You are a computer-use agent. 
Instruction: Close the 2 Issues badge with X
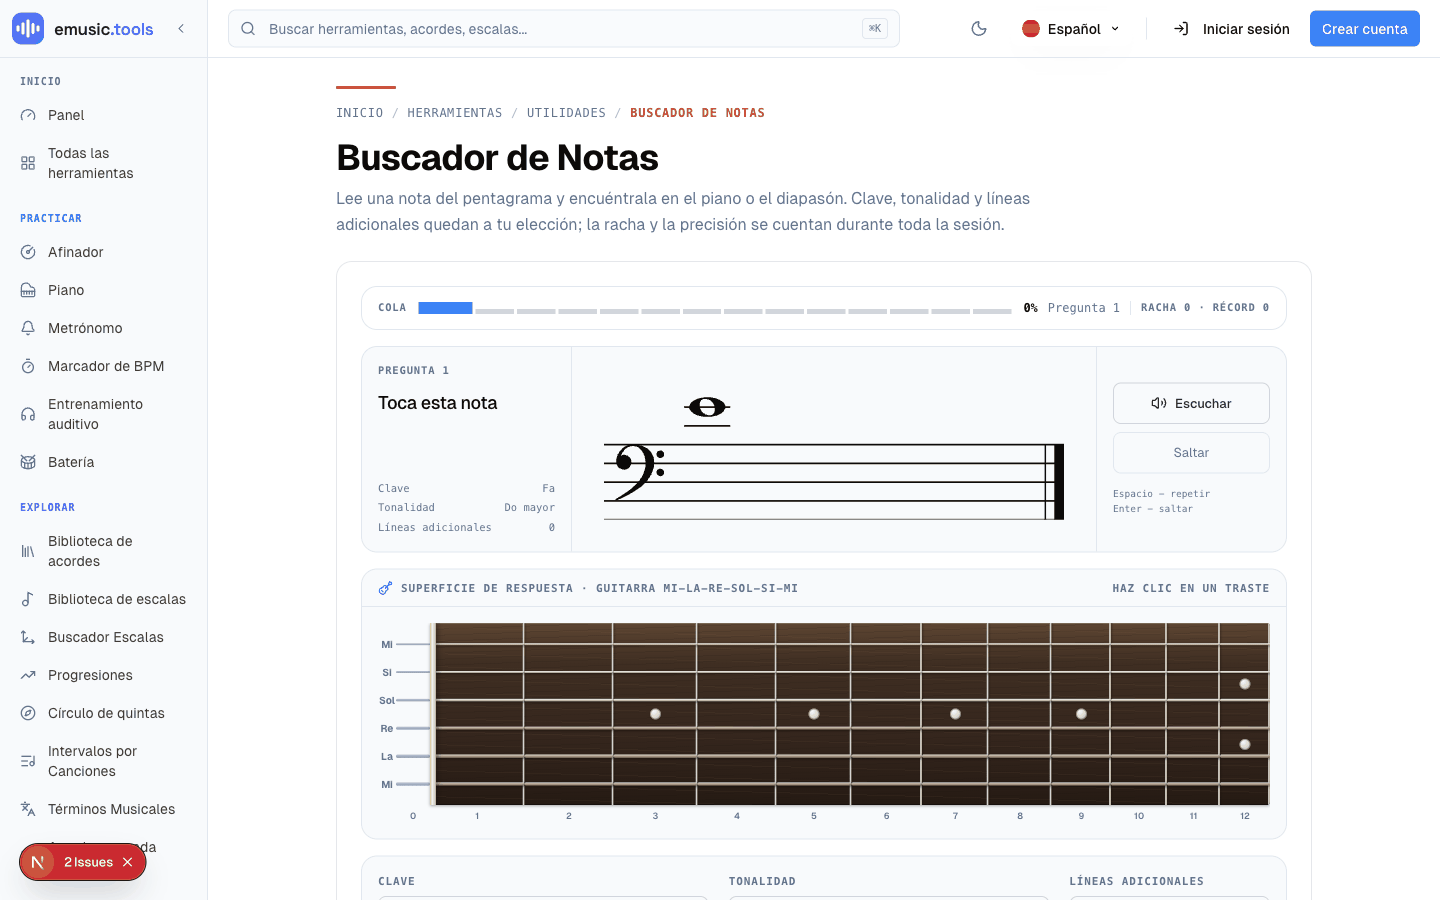coord(127,862)
